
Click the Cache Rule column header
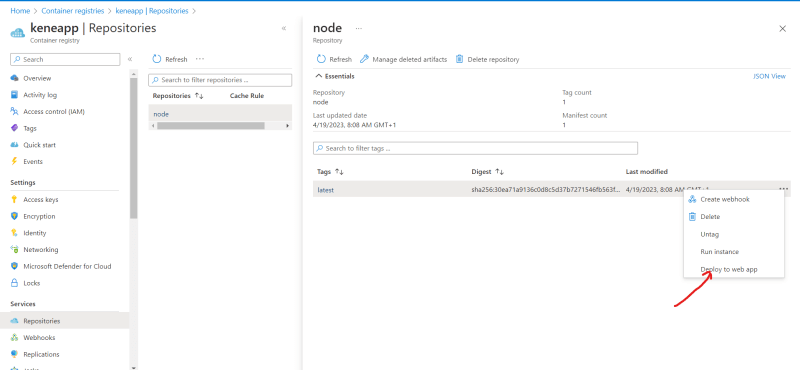(246, 95)
